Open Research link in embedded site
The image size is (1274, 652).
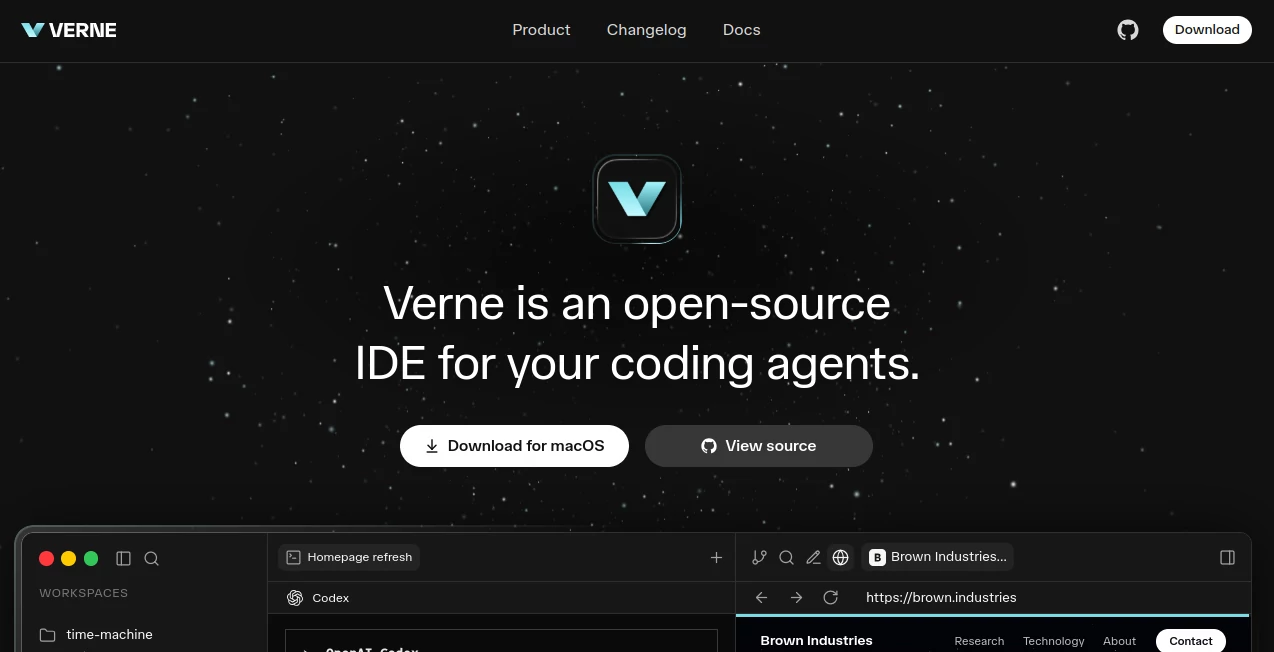(979, 641)
